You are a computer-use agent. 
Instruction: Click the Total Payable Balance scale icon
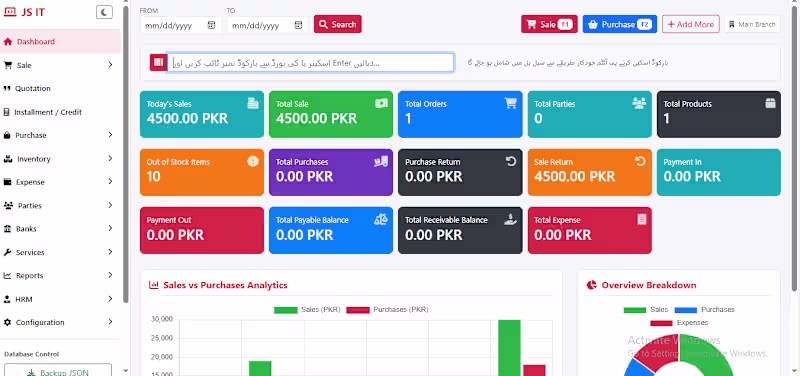381,219
